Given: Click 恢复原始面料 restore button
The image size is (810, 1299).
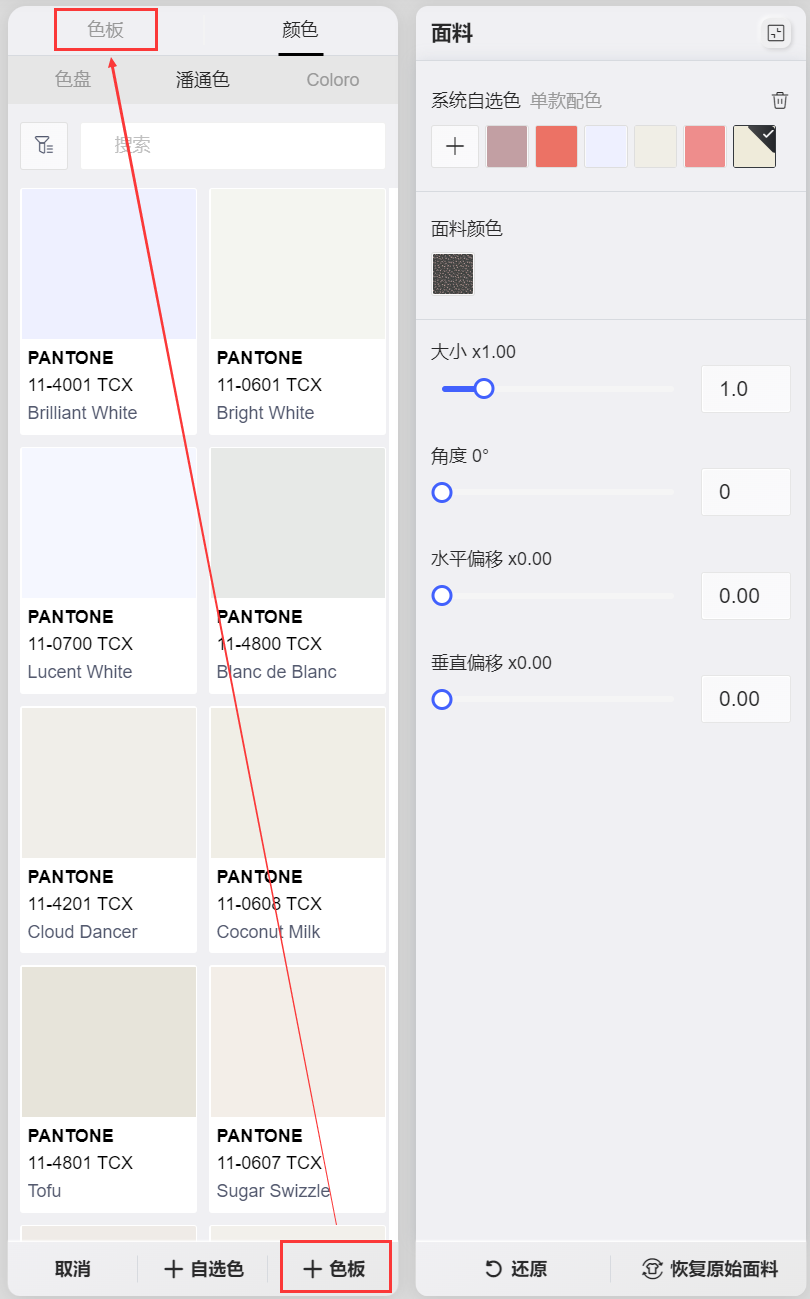Looking at the screenshot, I should pyautogui.click(x=709, y=1269).
